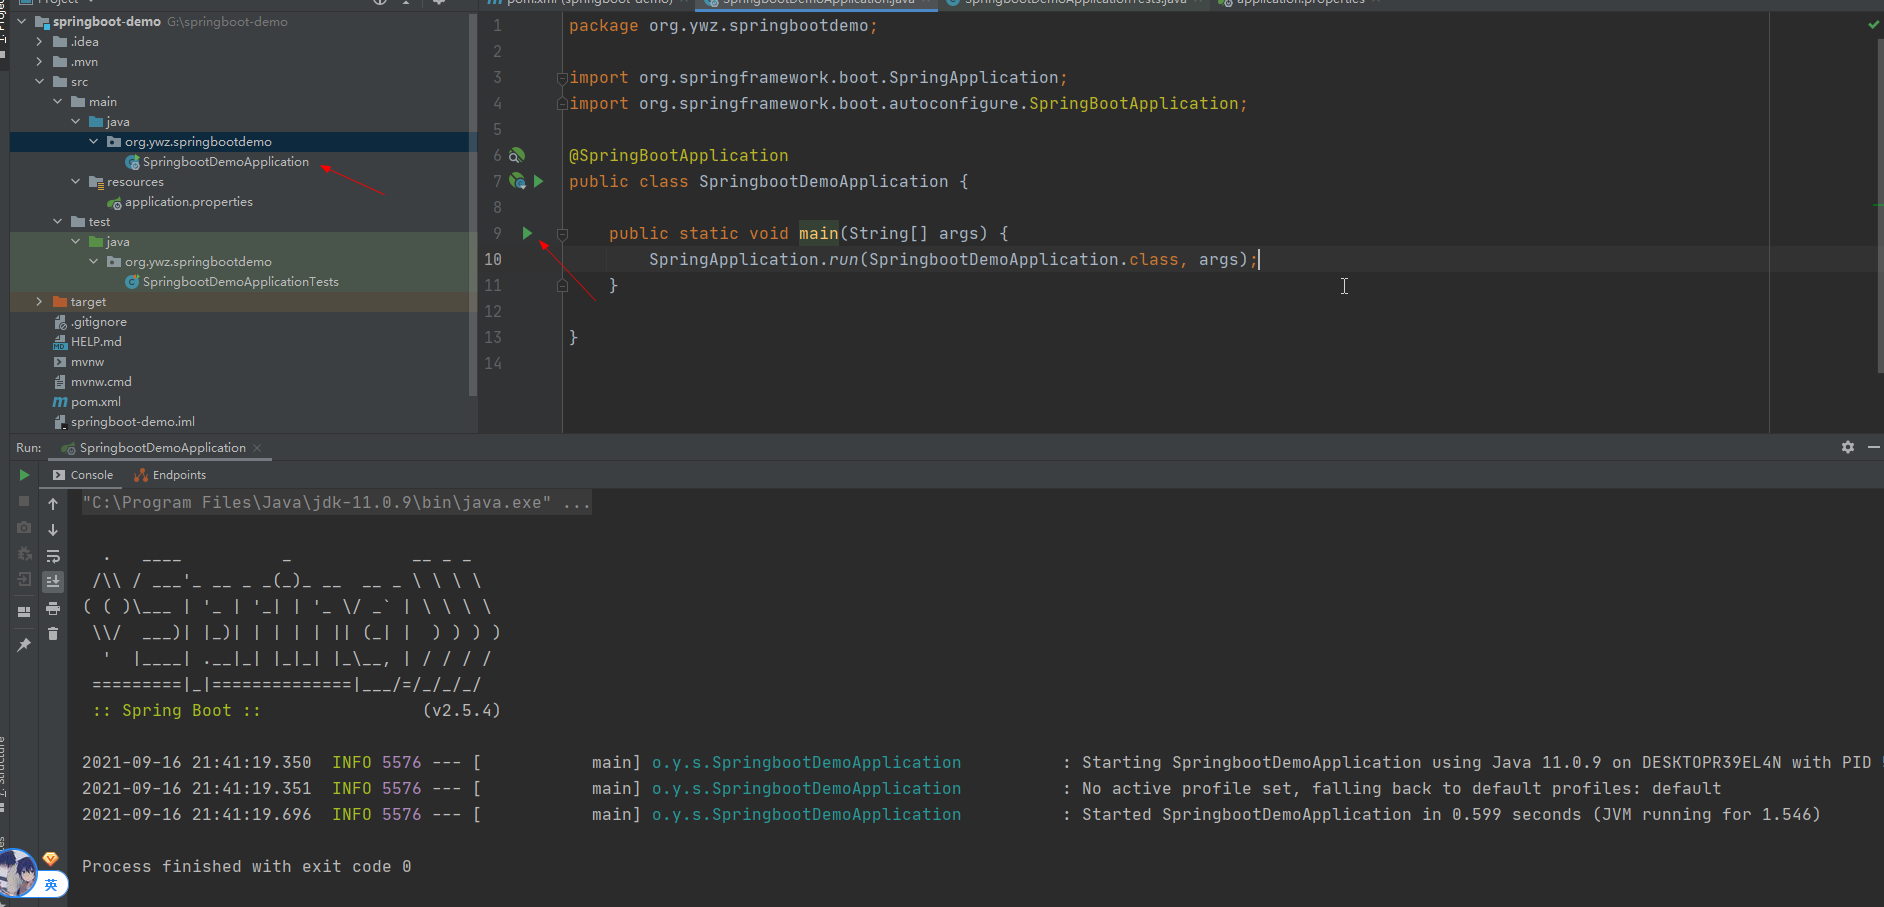Open Run panel settings gear
1884x907 pixels.
click(1848, 447)
